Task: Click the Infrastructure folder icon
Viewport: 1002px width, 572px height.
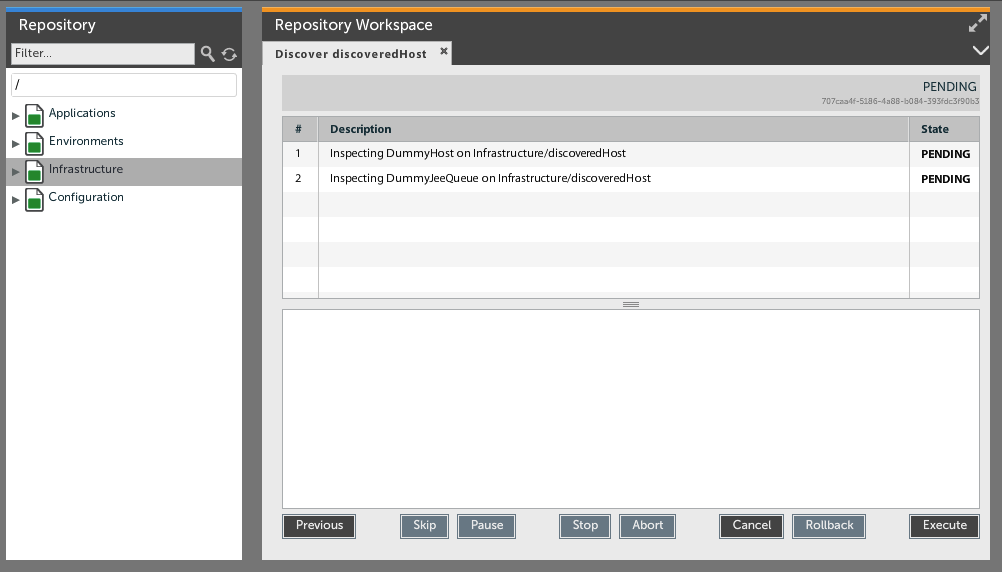Action: [34, 171]
